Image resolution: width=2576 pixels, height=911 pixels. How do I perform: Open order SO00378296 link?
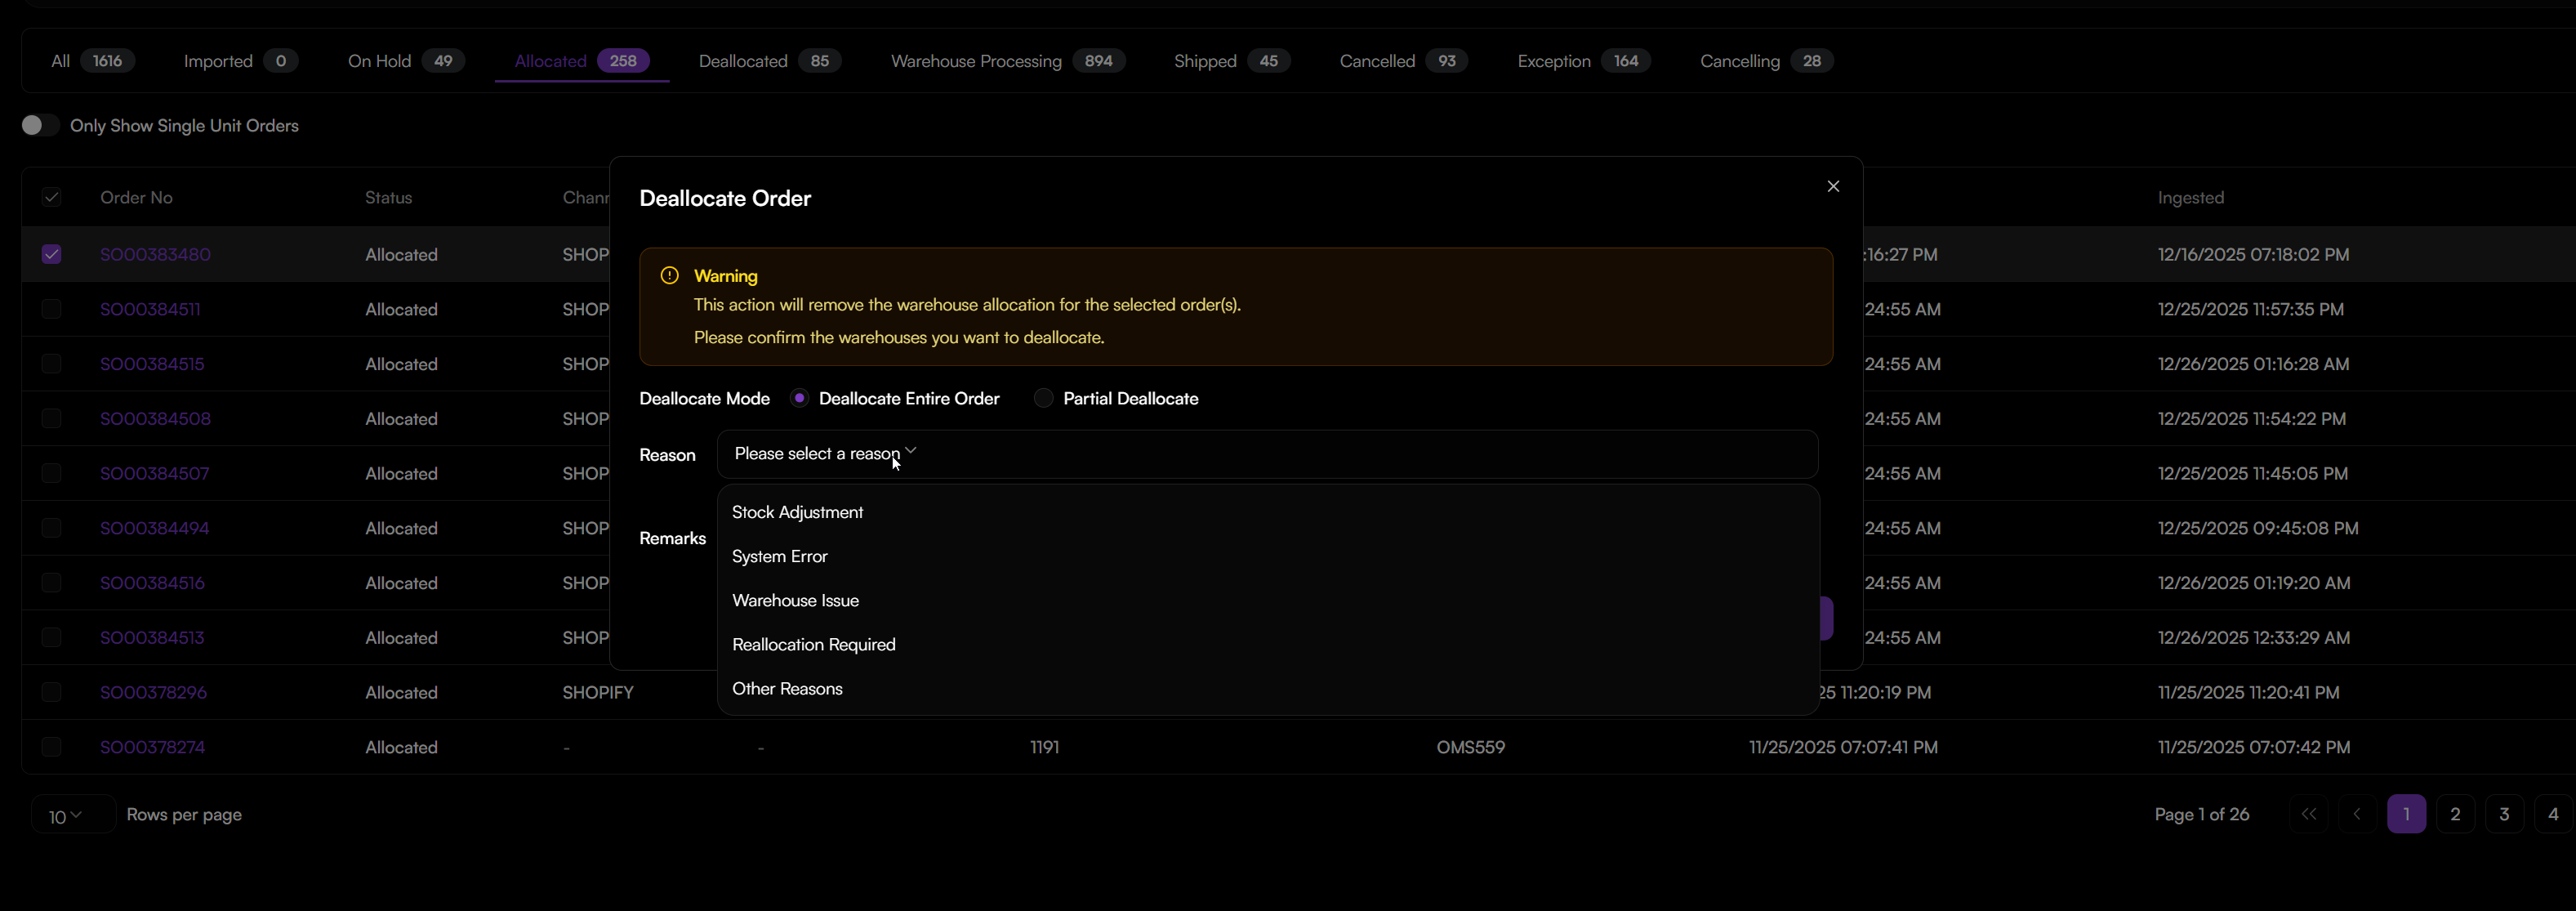click(153, 692)
